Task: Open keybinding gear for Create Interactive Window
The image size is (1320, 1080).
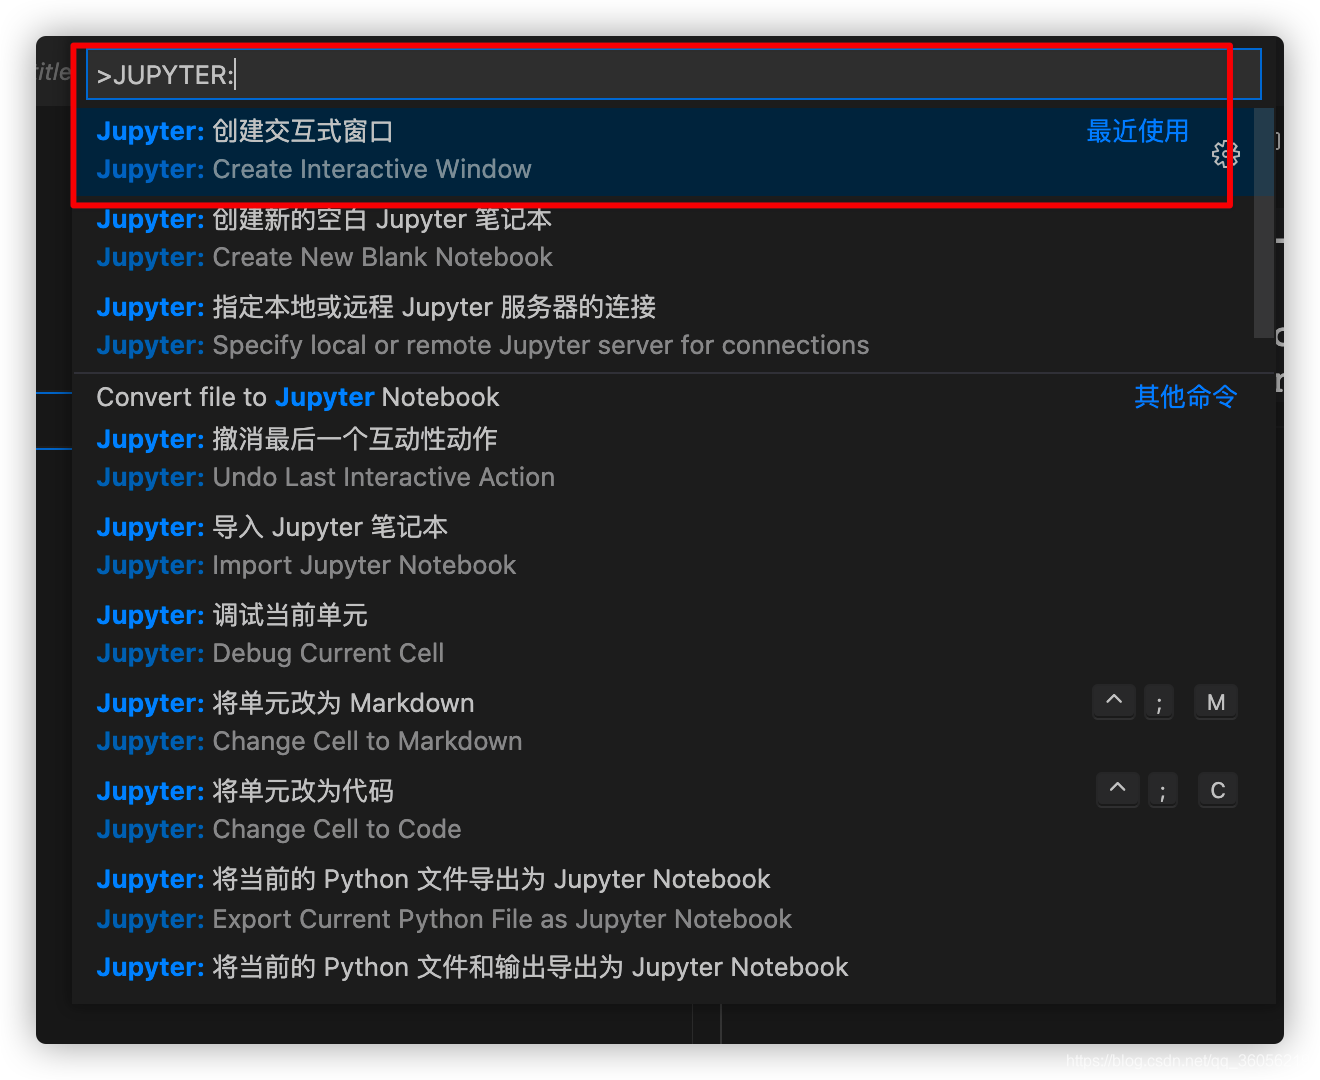Action: pos(1226,153)
